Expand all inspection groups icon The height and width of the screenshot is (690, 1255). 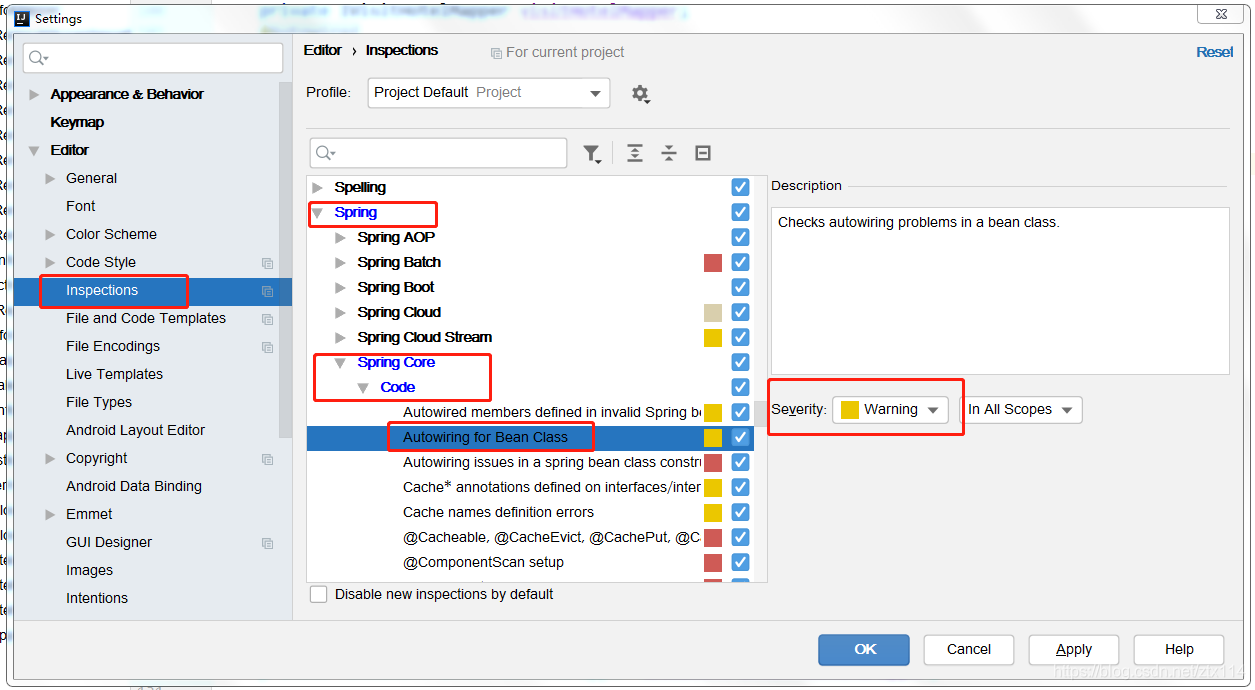coord(635,153)
